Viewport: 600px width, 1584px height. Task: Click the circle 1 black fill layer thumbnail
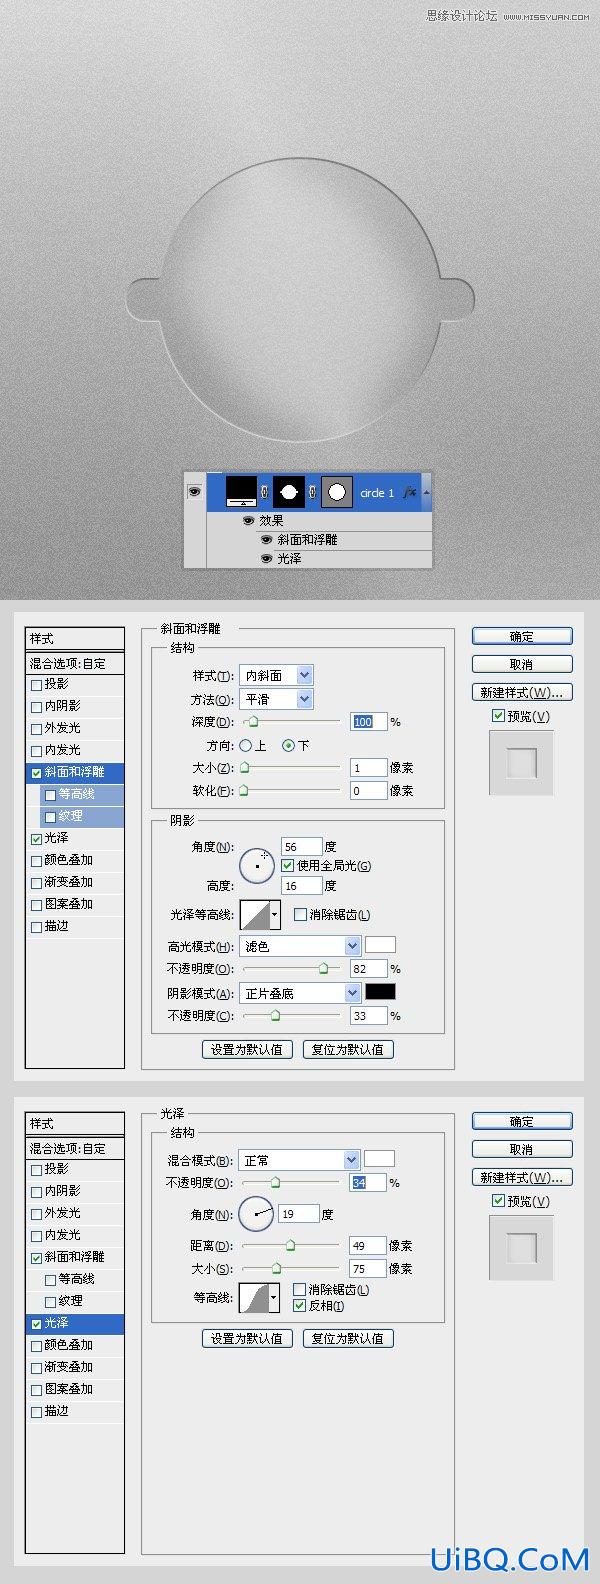point(241,491)
